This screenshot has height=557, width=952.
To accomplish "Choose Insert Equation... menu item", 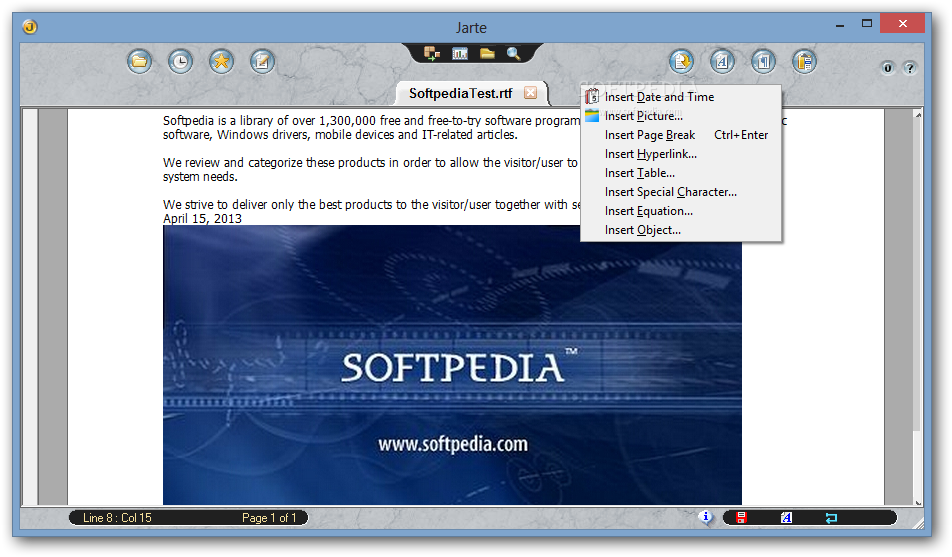I will point(681,211).
